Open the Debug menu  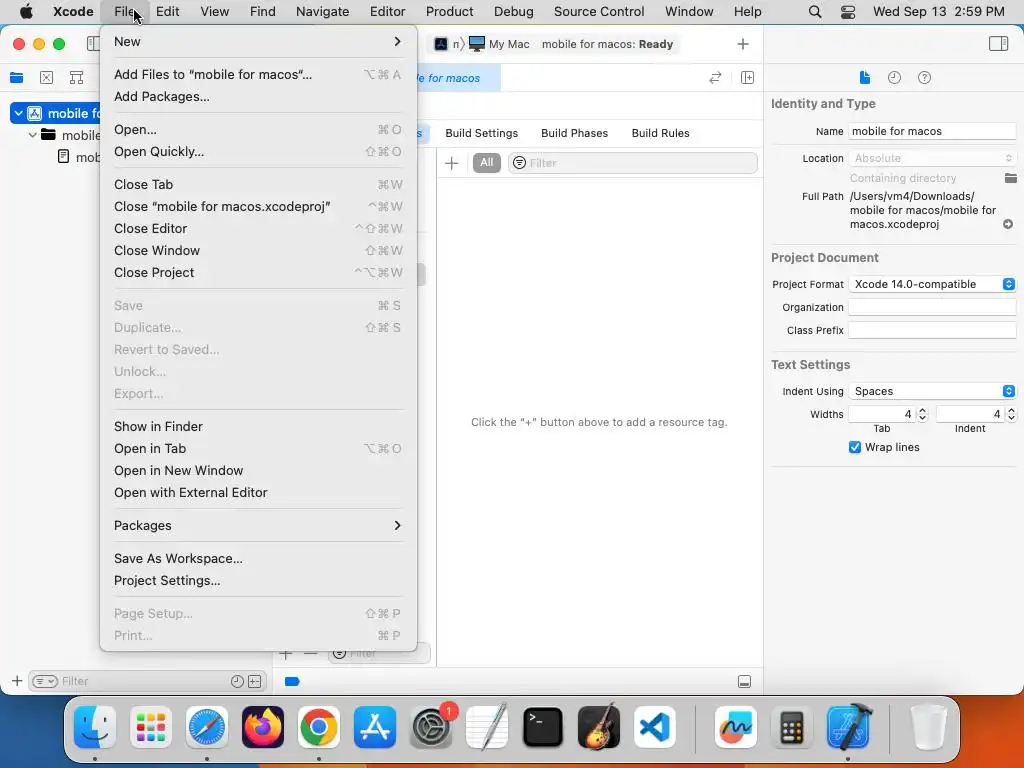(513, 12)
